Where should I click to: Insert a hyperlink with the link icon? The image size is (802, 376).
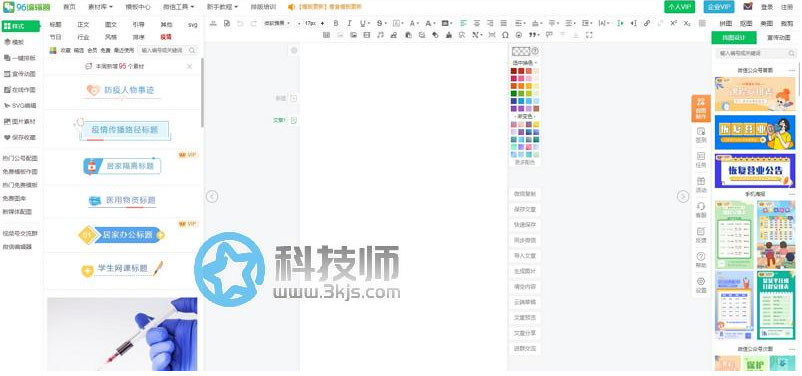pos(647,23)
